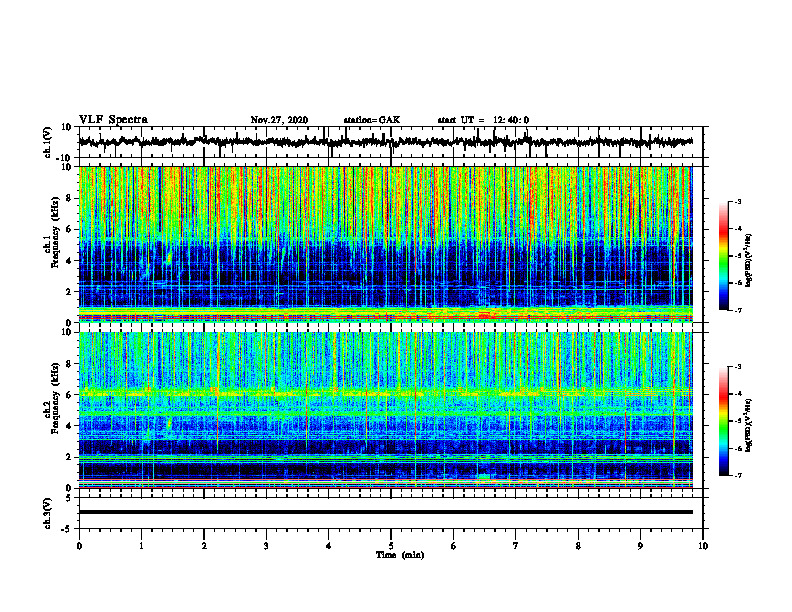Click time-axis tick label '7'
The height and width of the screenshot is (612, 792).
[x=516, y=546]
